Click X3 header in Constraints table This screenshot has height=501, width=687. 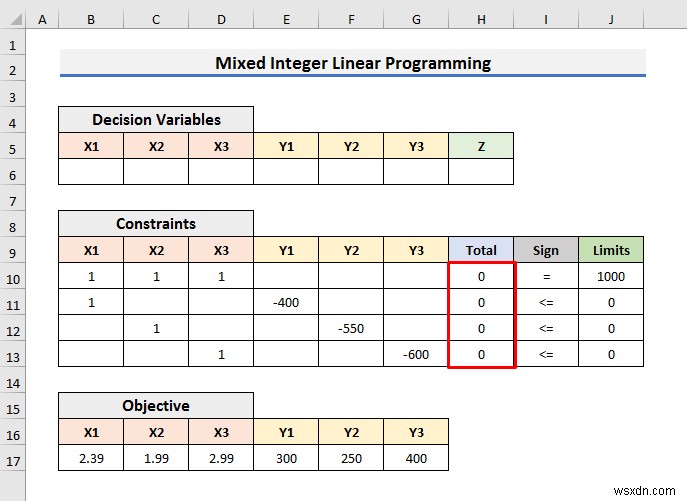pos(221,250)
